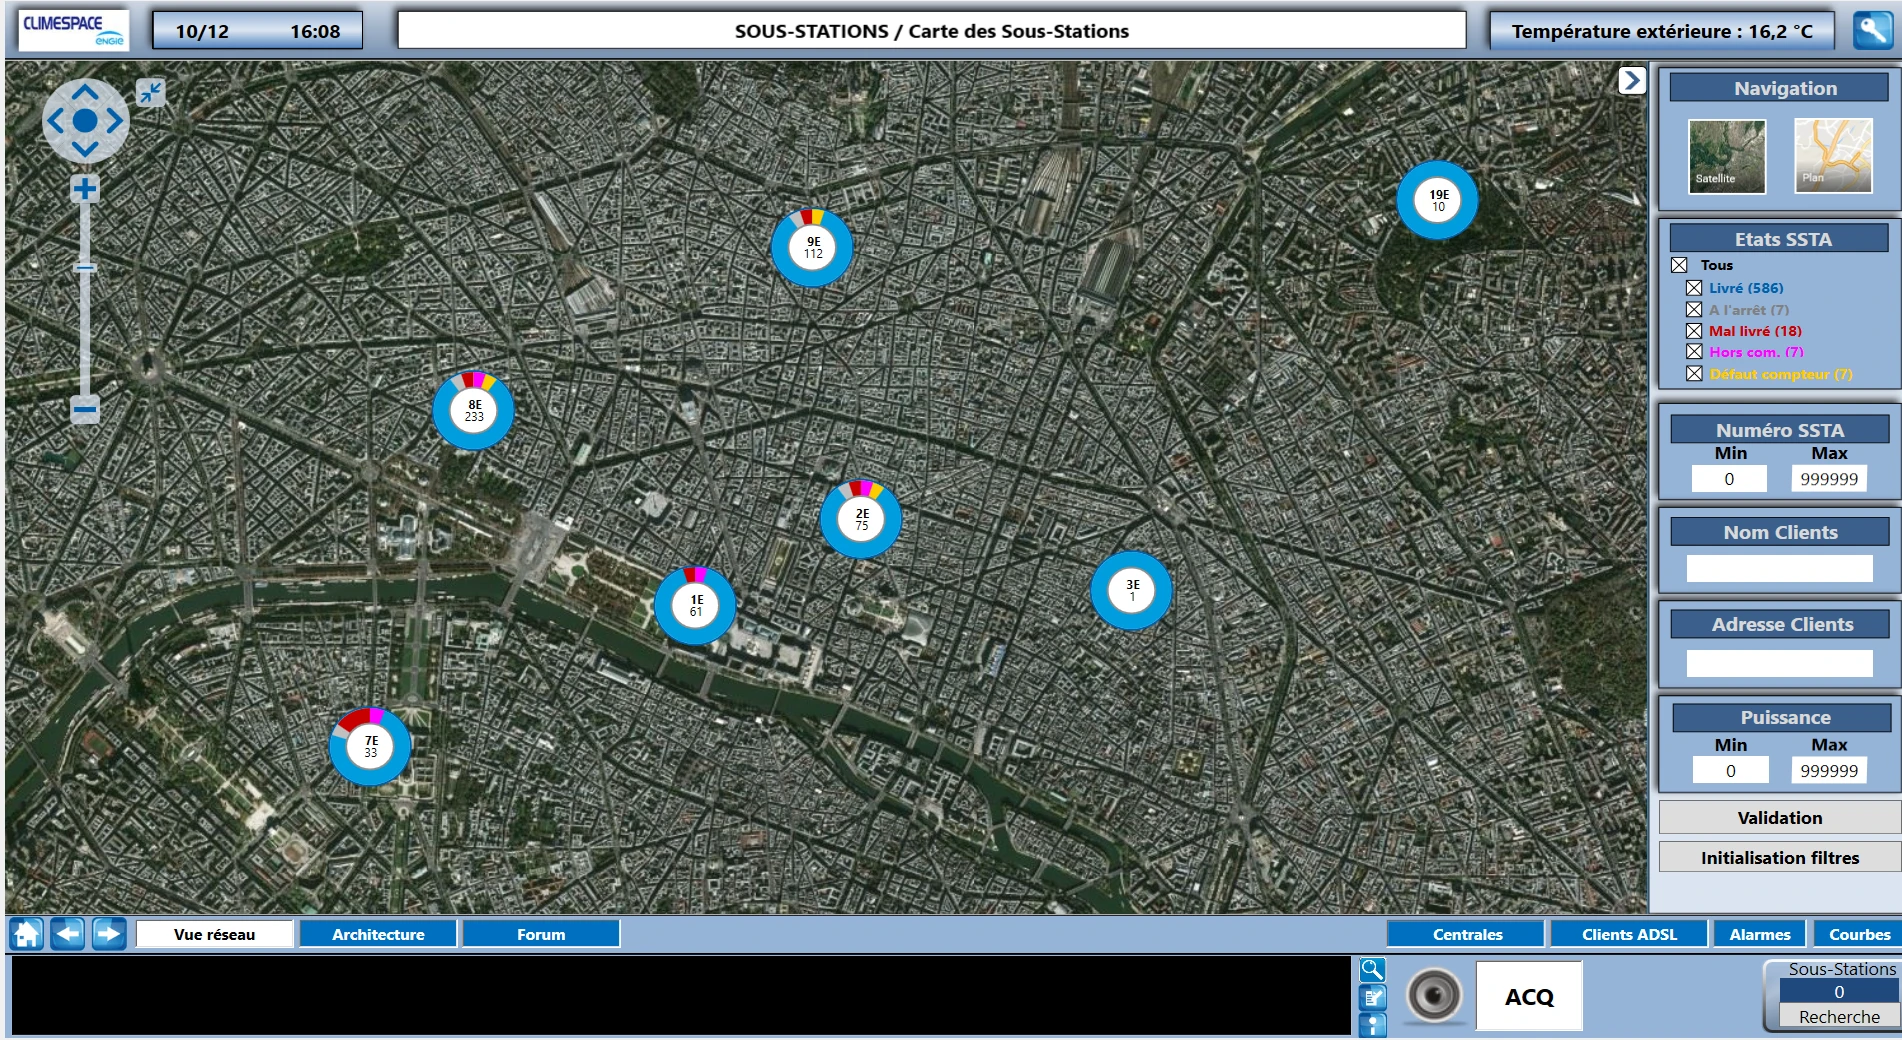Click the info icon at bottom left
This screenshot has width=1902, height=1040.
pos(1372,1023)
